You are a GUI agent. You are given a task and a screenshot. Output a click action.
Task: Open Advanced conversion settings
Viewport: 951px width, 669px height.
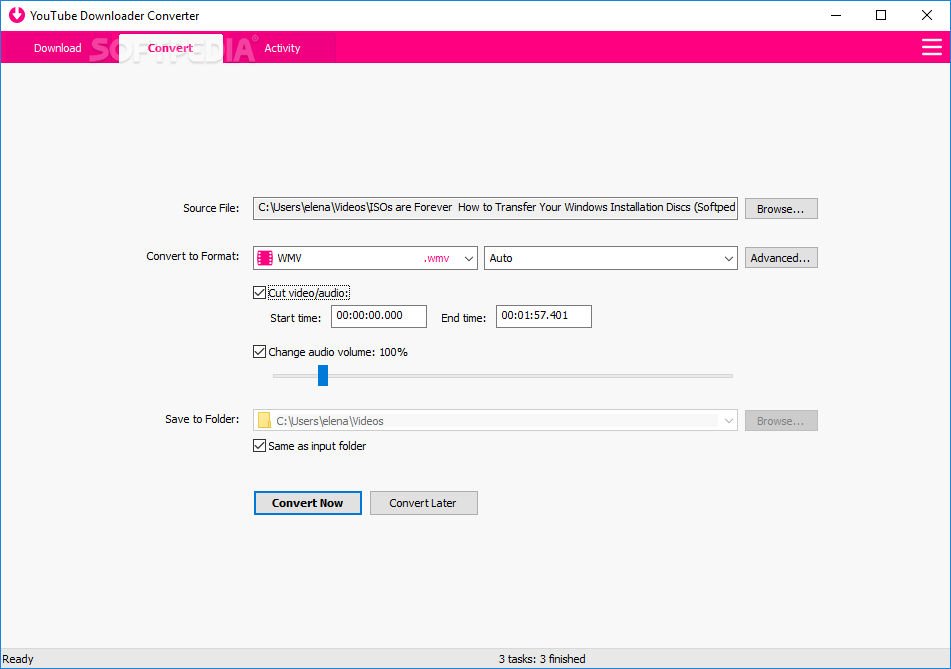pyautogui.click(x=781, y=258)
